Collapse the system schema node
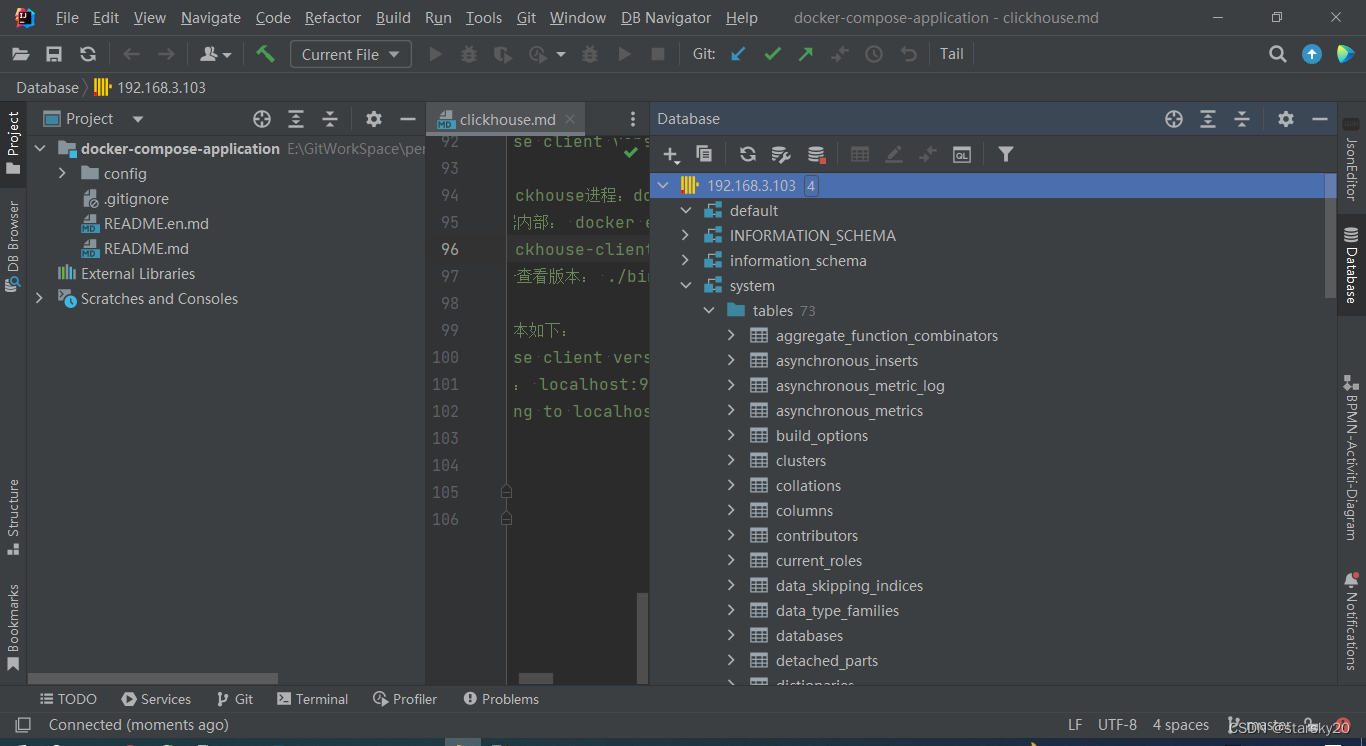Screen dimensions: 1366x746 pyautogui.click(x=687, y=285)
